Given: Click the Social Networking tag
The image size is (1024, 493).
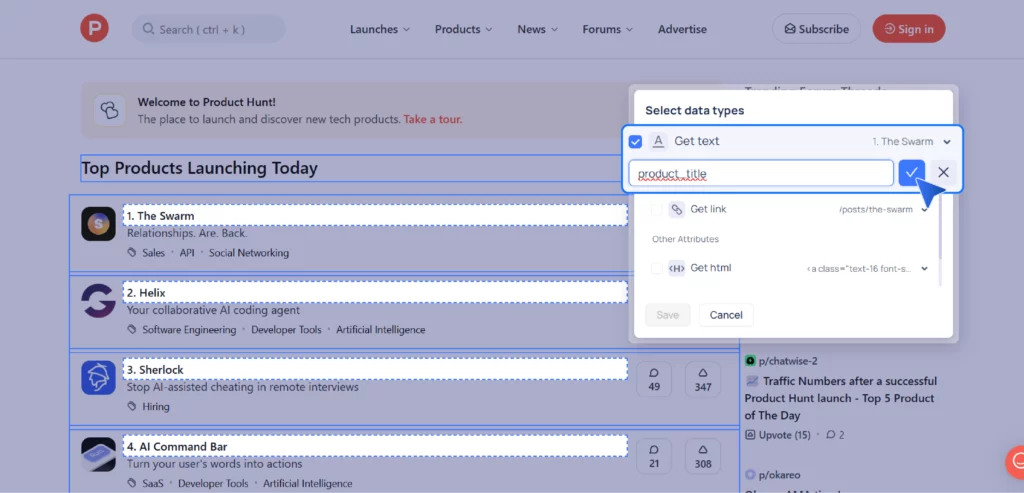Looking at the screenshot, I should click(249, 253).
